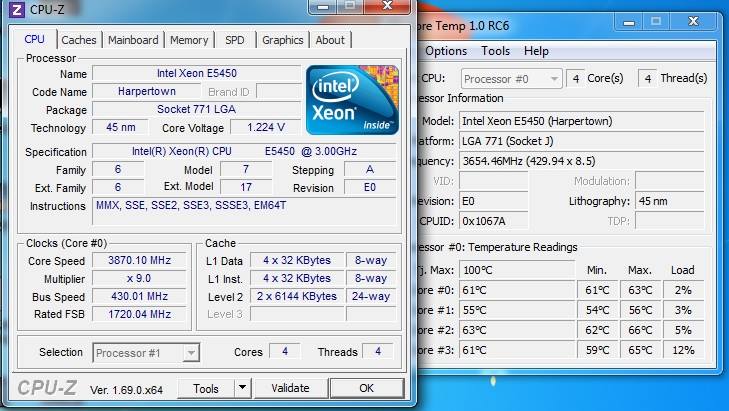
Task: Close the Core Temp window
Action: [693, 21]
